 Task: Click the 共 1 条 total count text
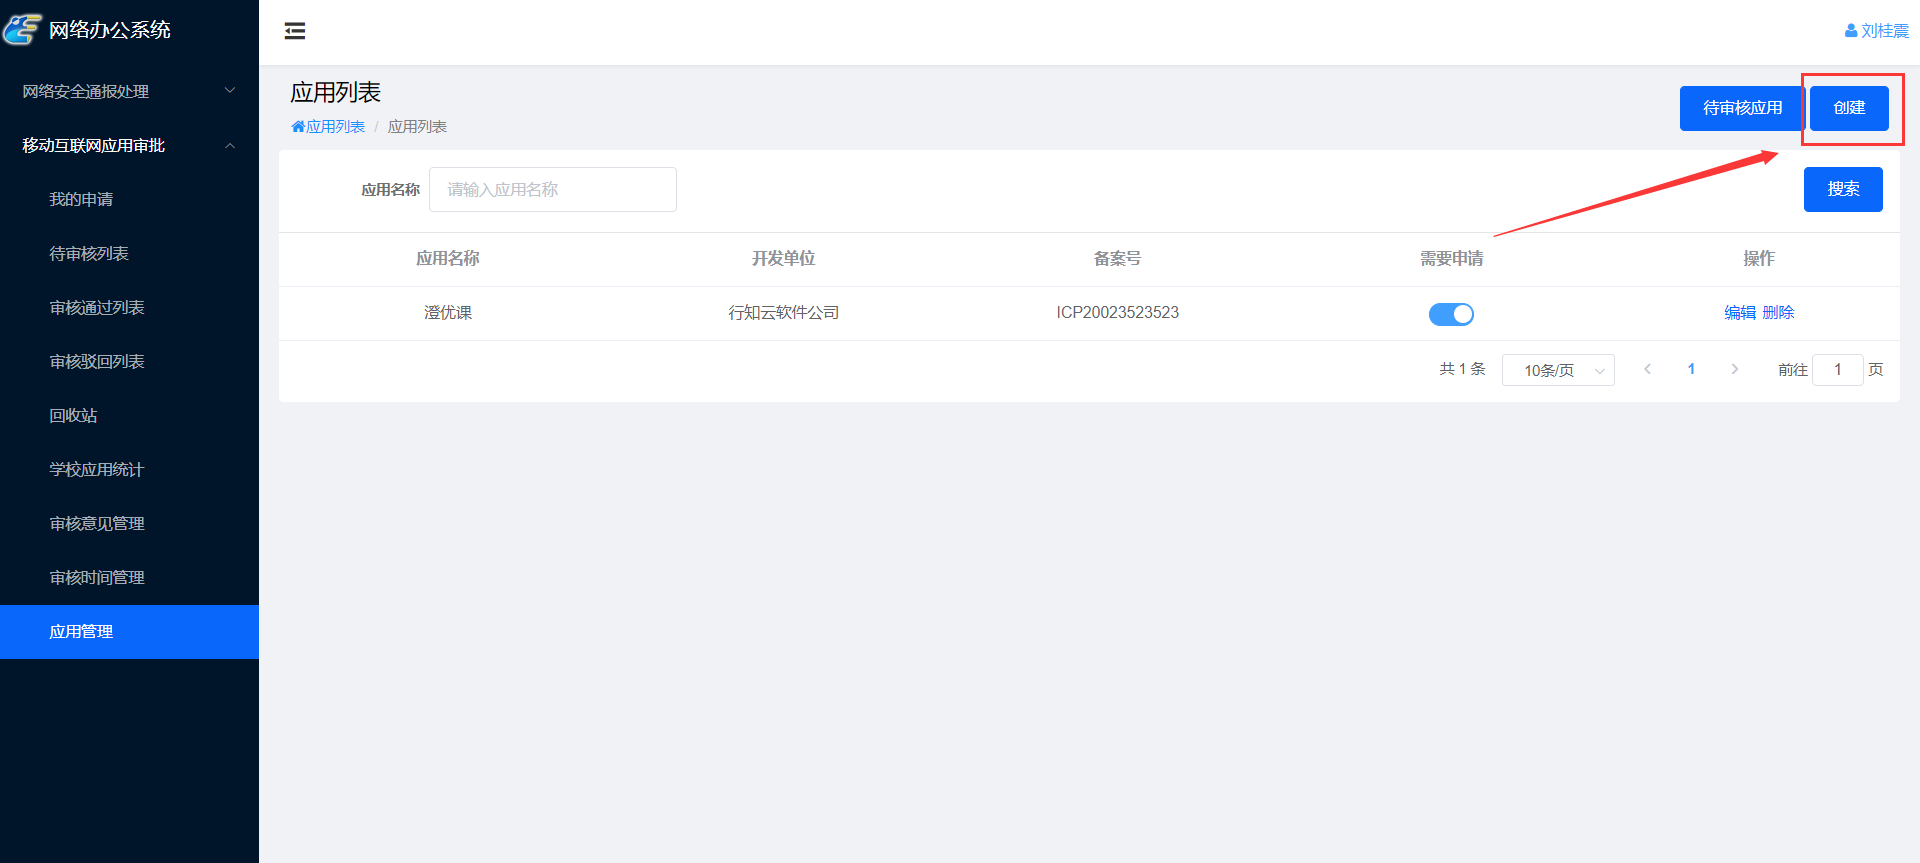1462,369
